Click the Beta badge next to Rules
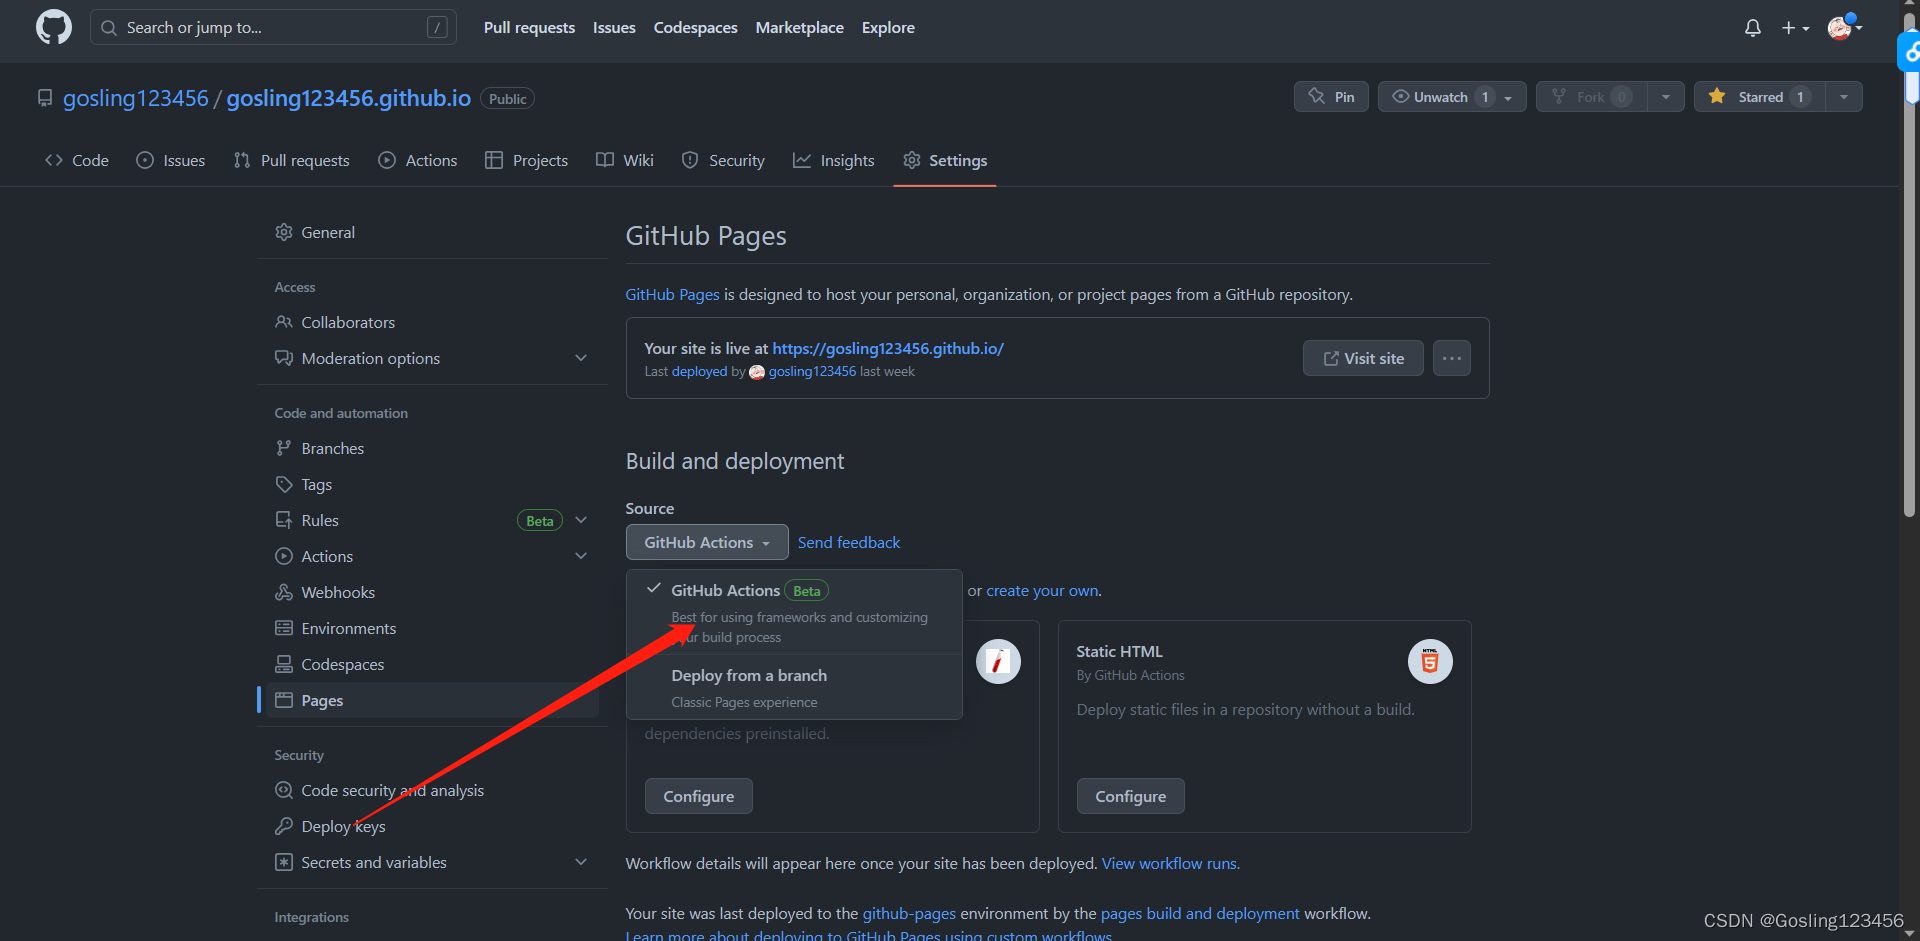Viewport: 1920px width, 941px height. (x=540, y=520)
